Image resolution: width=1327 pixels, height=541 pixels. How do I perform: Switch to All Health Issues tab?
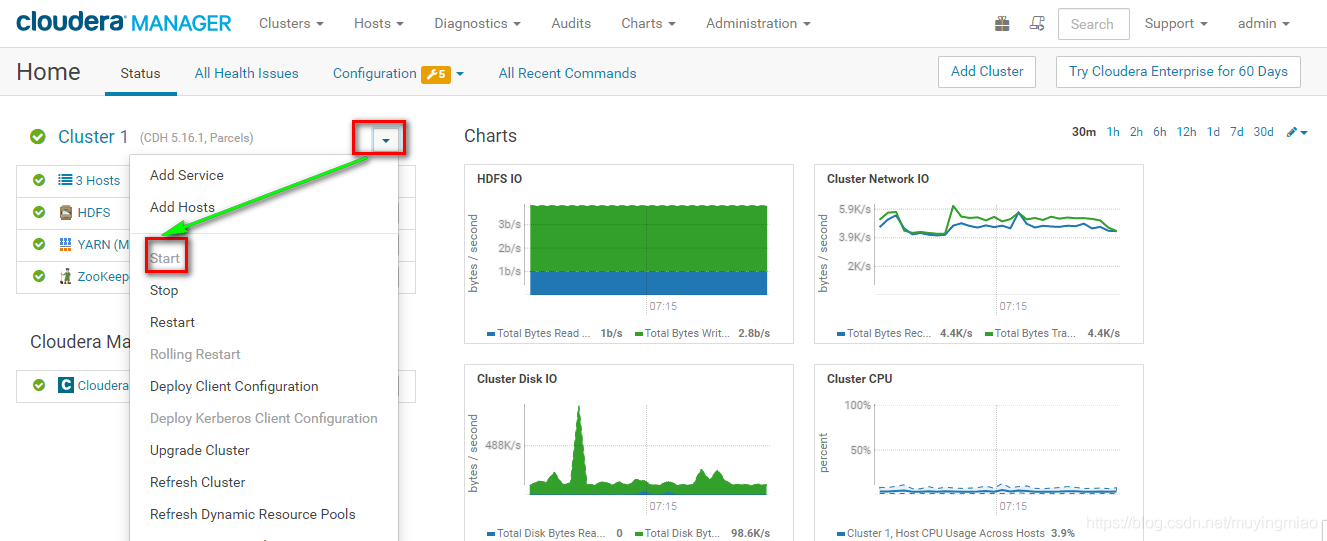pos(246,73)
